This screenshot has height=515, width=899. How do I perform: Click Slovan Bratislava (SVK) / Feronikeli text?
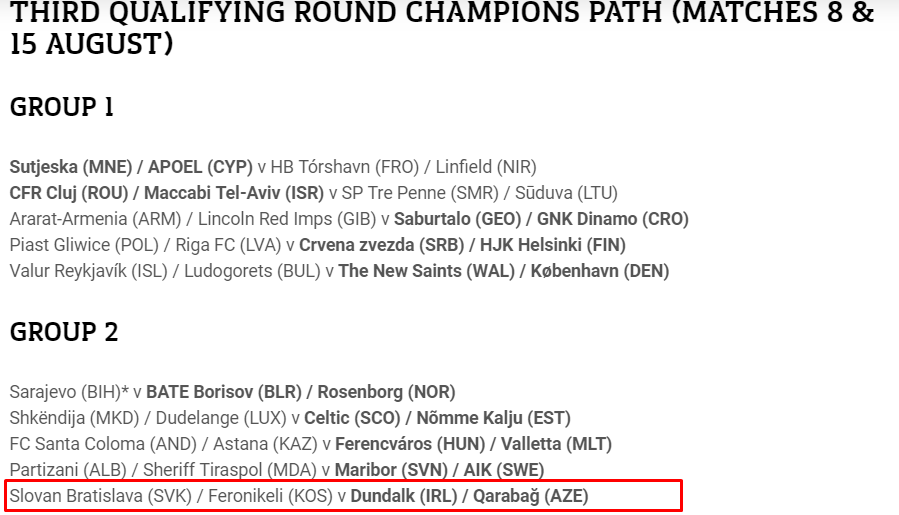point(171,496)
